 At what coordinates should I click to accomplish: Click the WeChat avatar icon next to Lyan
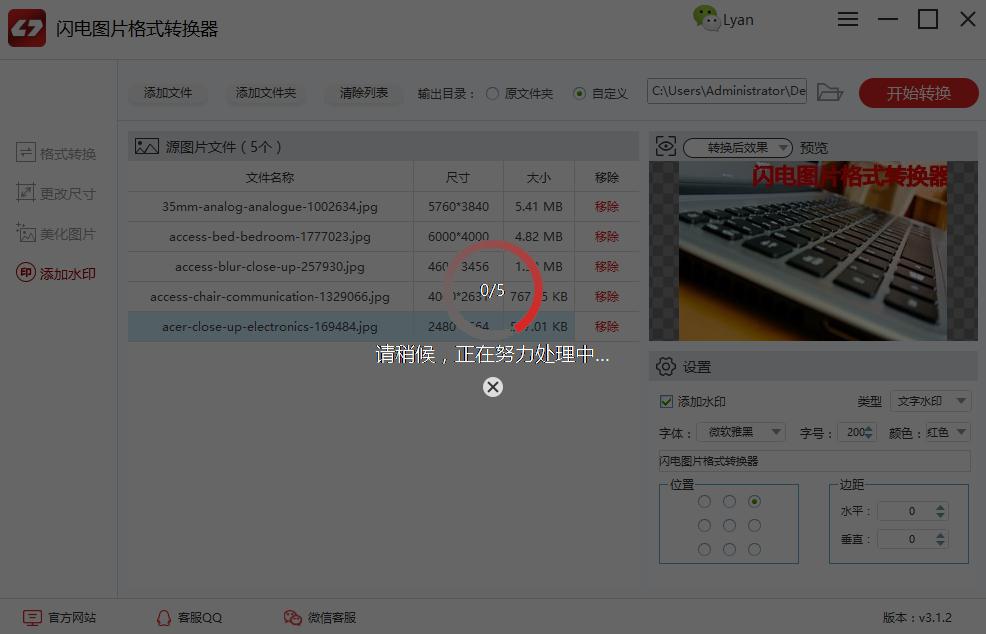point(706,18)
